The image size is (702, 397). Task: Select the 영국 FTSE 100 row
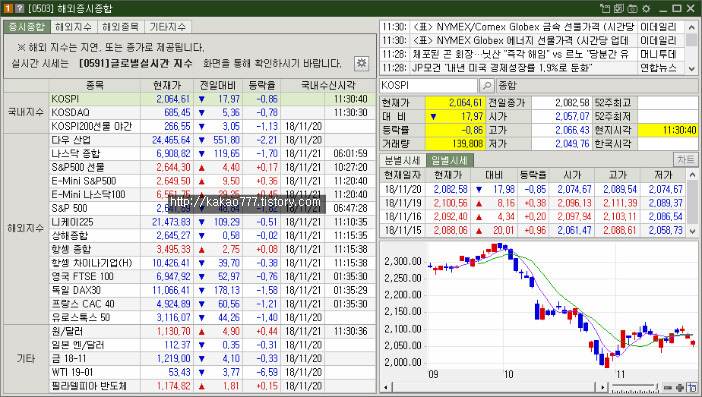coord(212,277)
